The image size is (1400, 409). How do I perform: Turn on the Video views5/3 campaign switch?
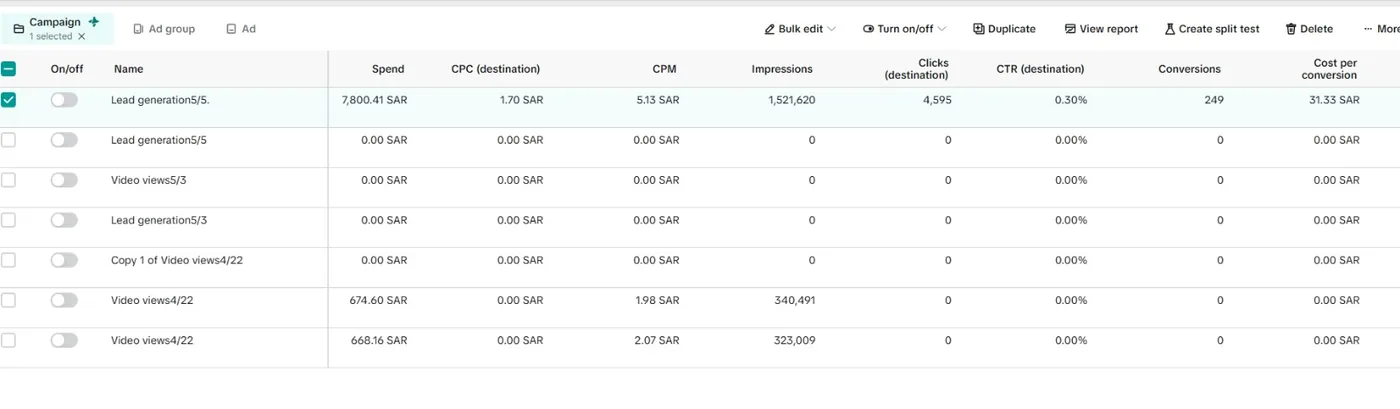[x=64, y=180]
